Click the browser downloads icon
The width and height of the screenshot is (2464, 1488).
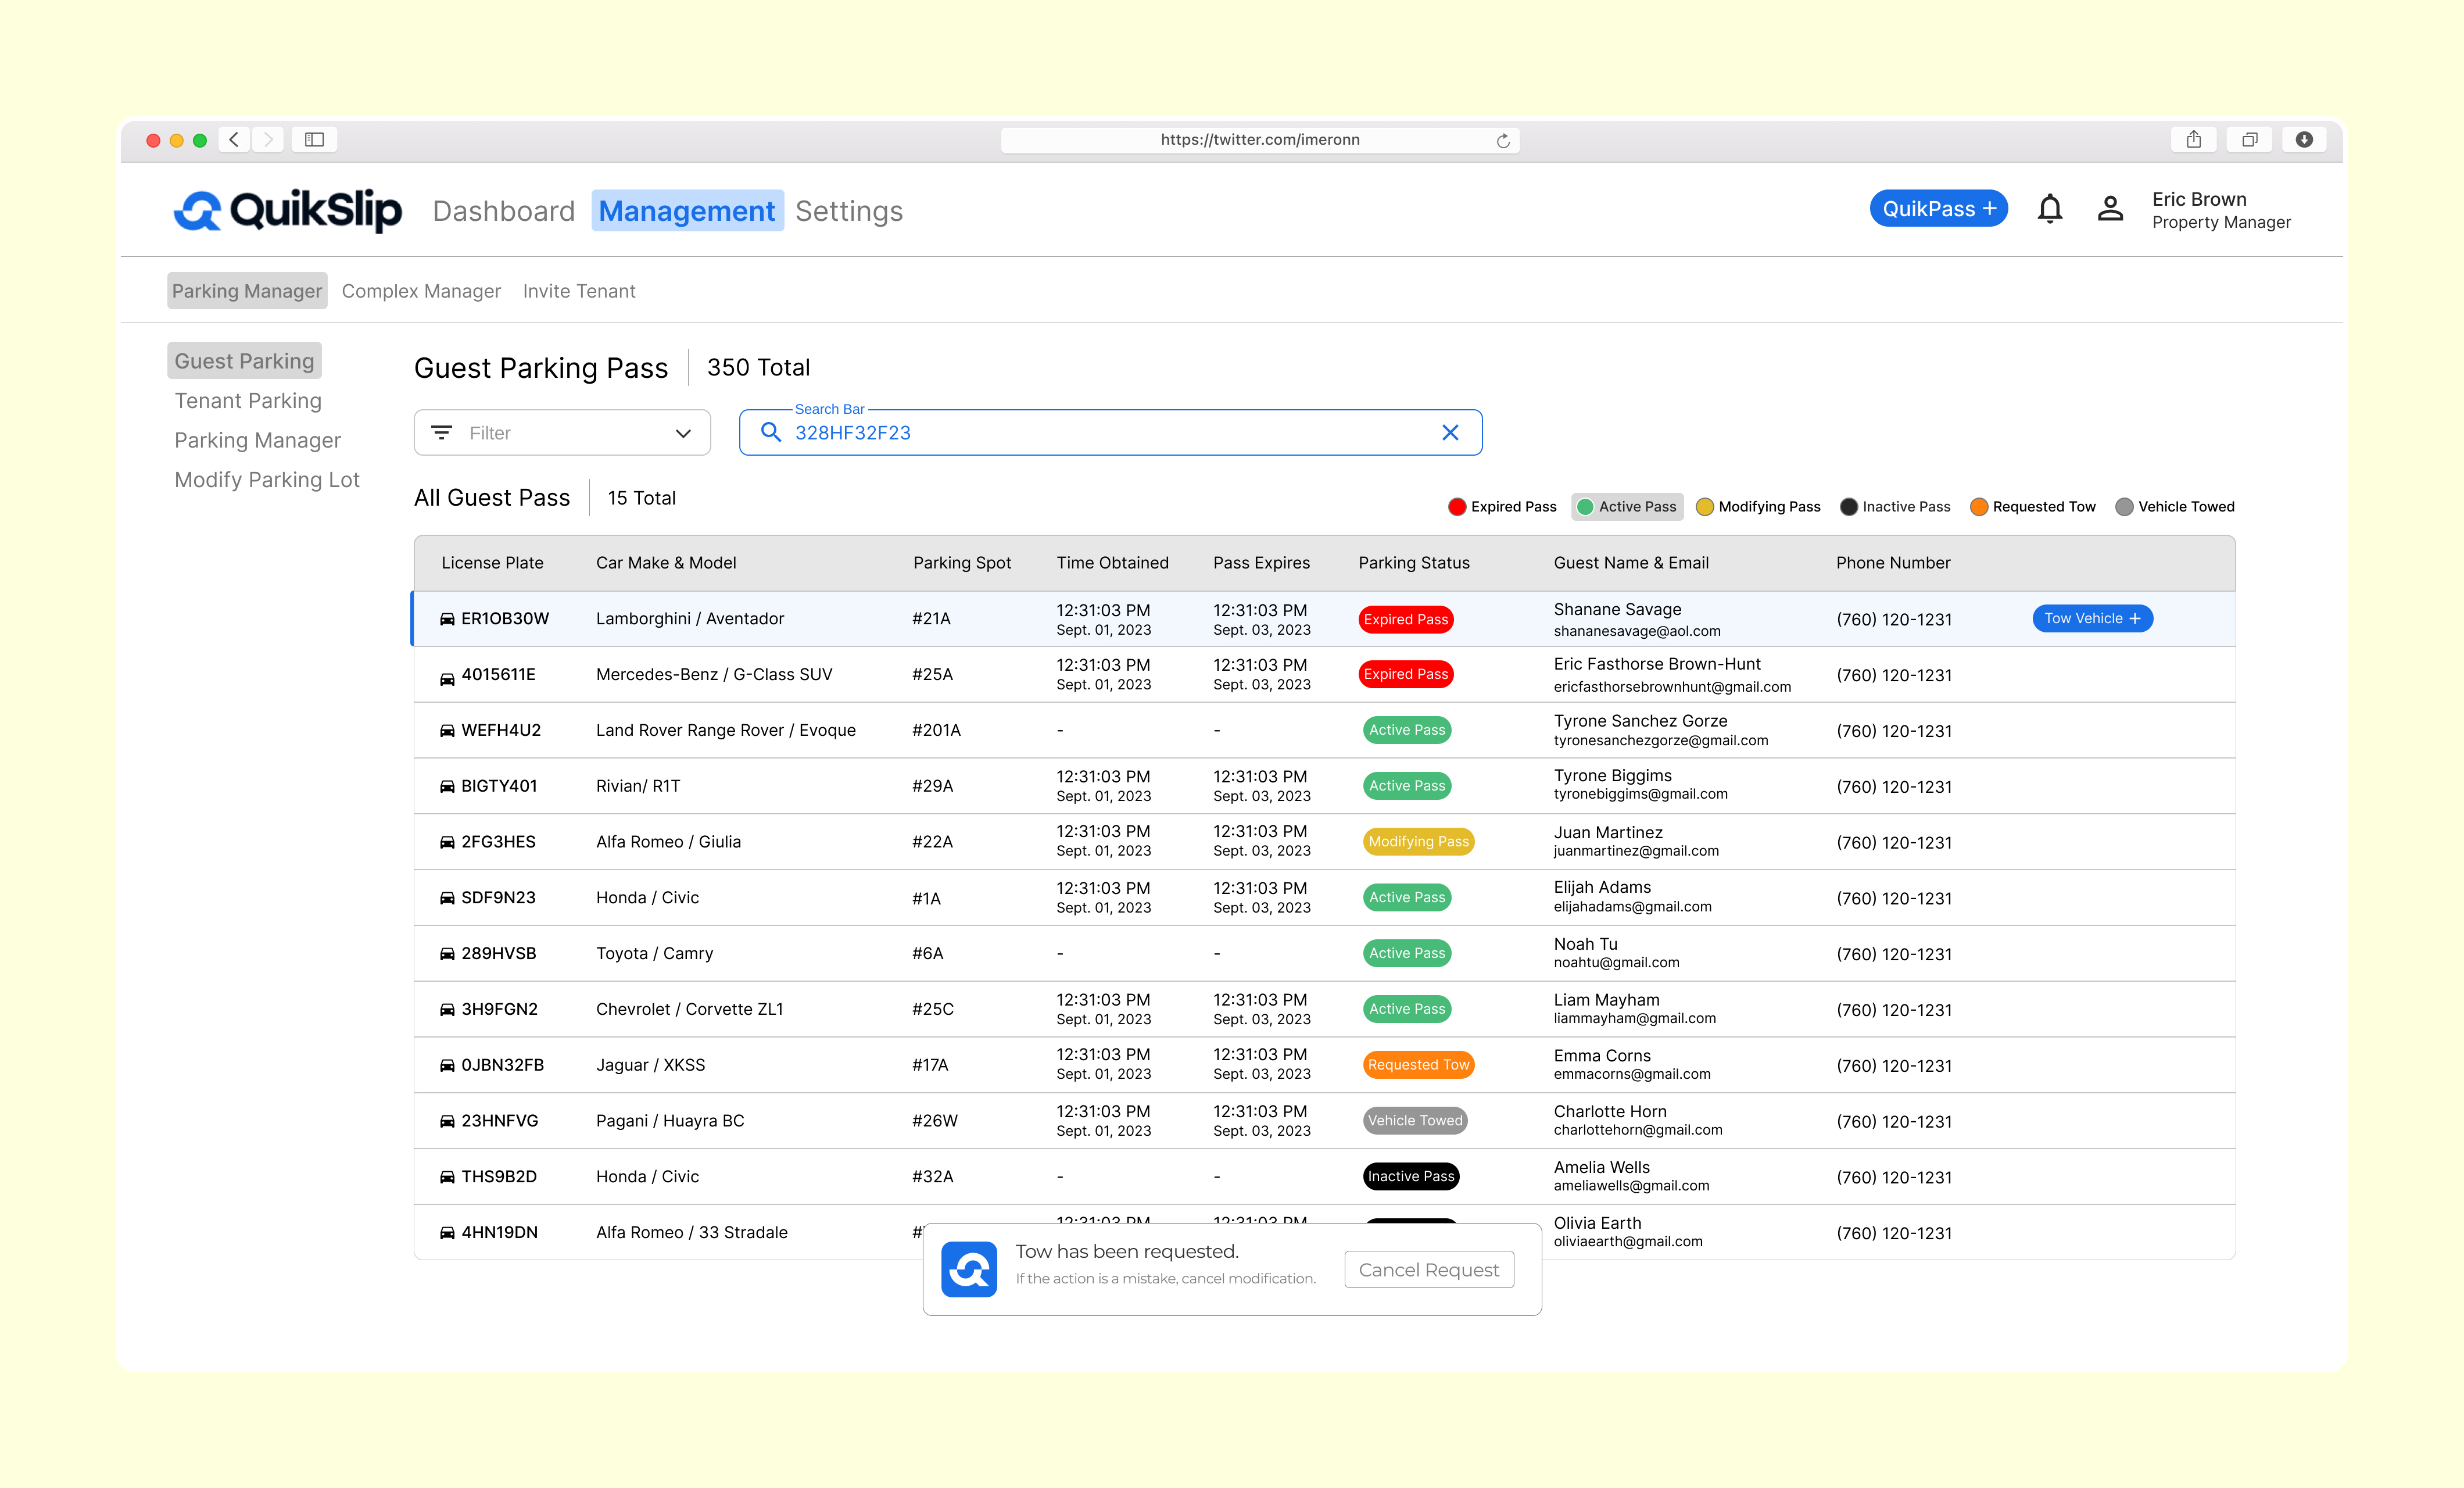pyautogui.click(x=2304, y=140)
